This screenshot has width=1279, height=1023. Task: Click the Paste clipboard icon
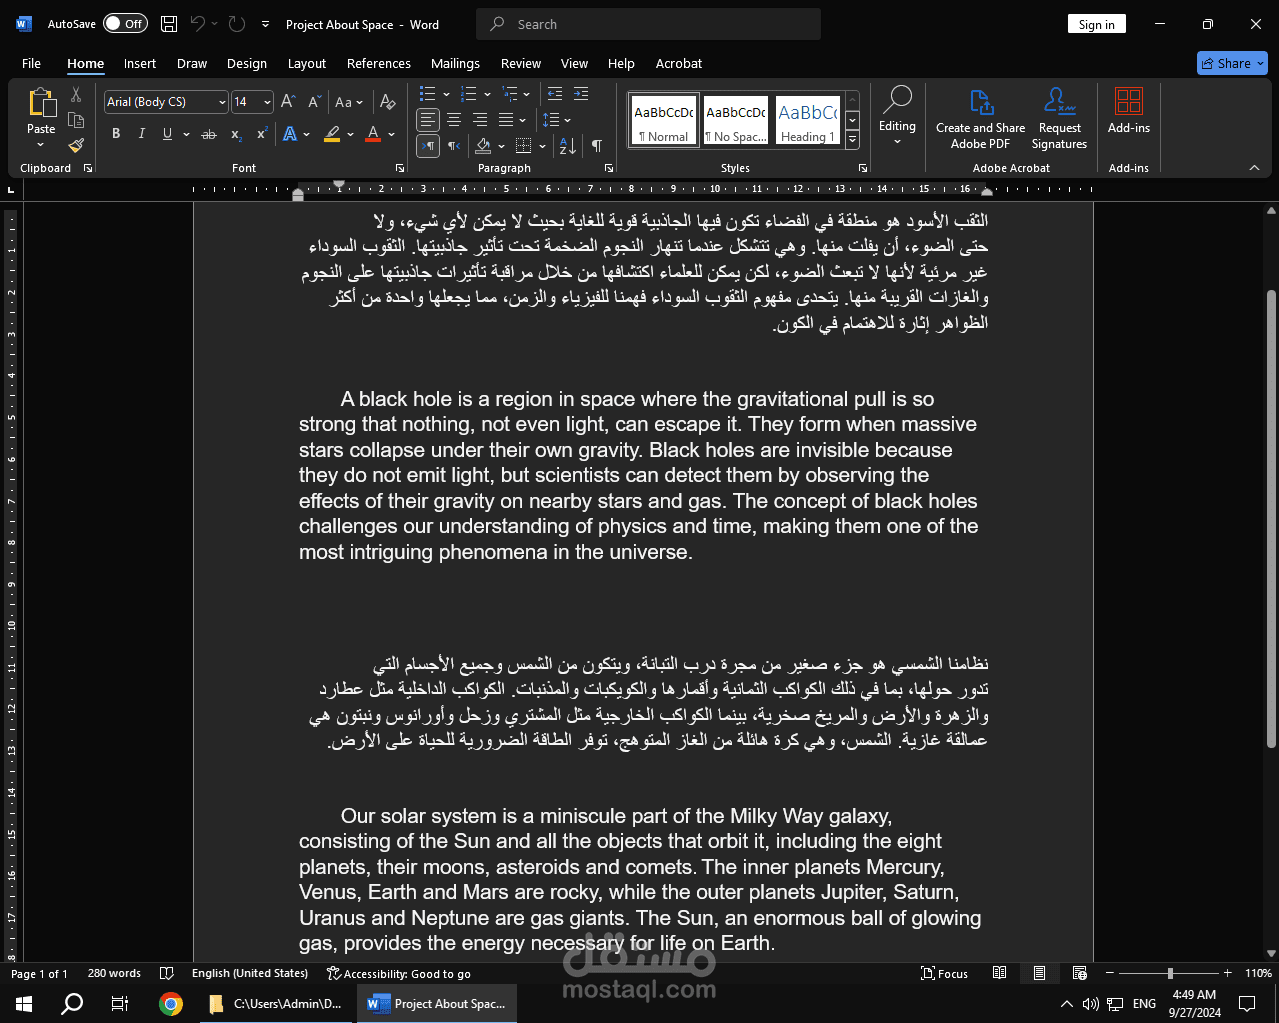[x=41, y=103]
